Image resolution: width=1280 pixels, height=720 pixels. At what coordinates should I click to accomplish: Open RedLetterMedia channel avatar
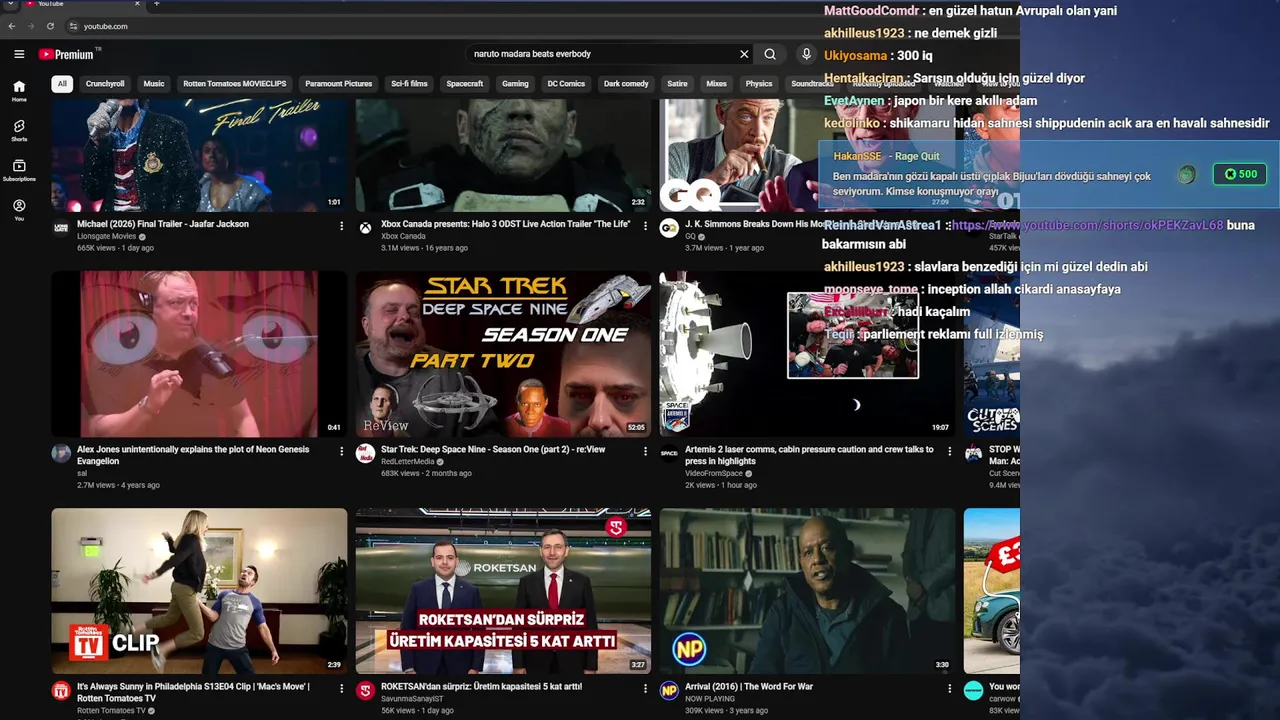coord(365,453)
